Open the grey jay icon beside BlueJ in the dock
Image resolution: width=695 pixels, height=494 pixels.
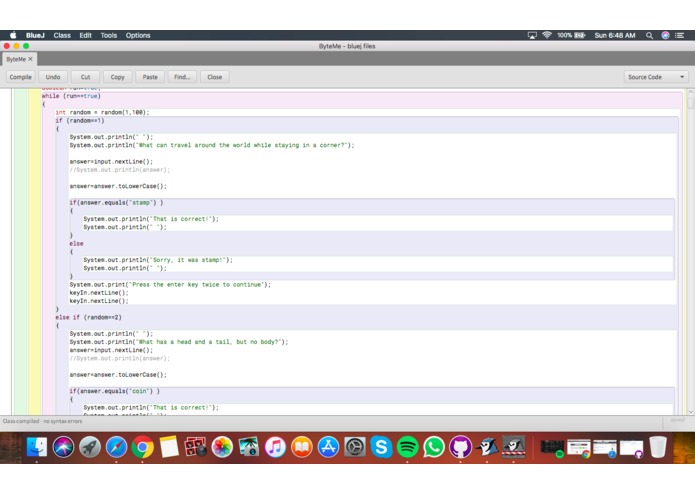514,447
